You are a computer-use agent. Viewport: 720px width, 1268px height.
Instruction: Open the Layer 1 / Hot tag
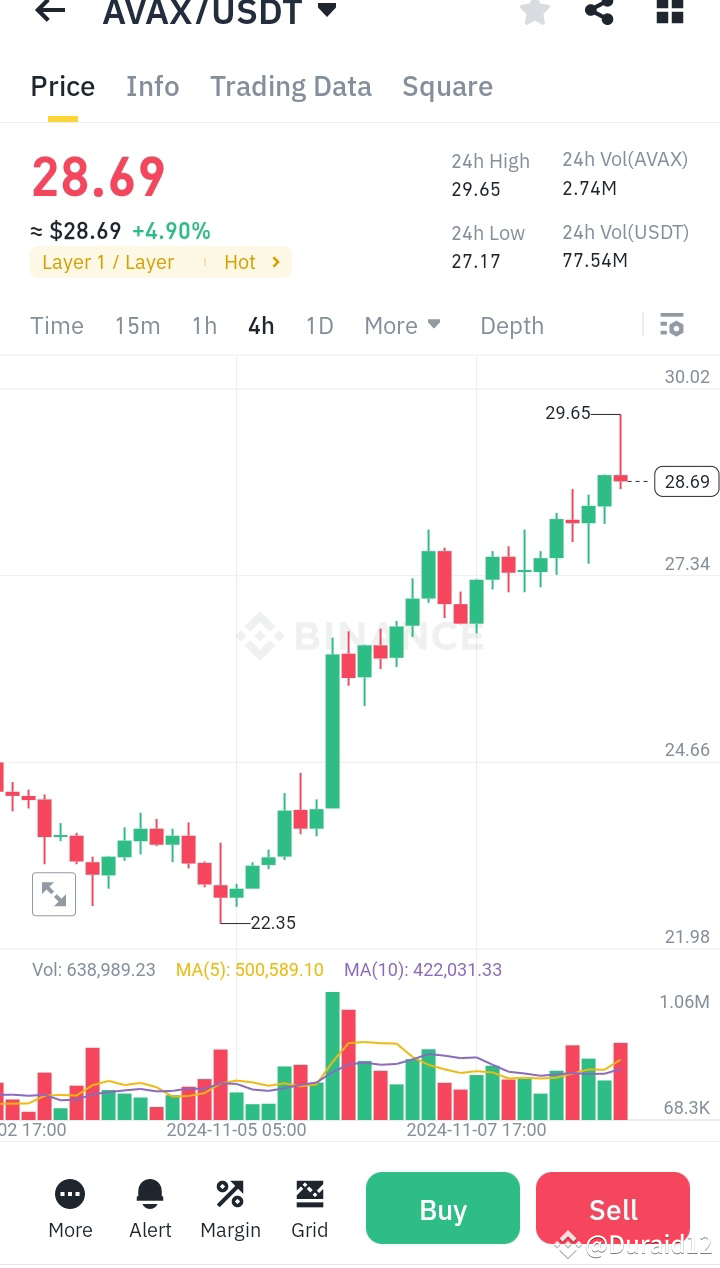(160, 262)
